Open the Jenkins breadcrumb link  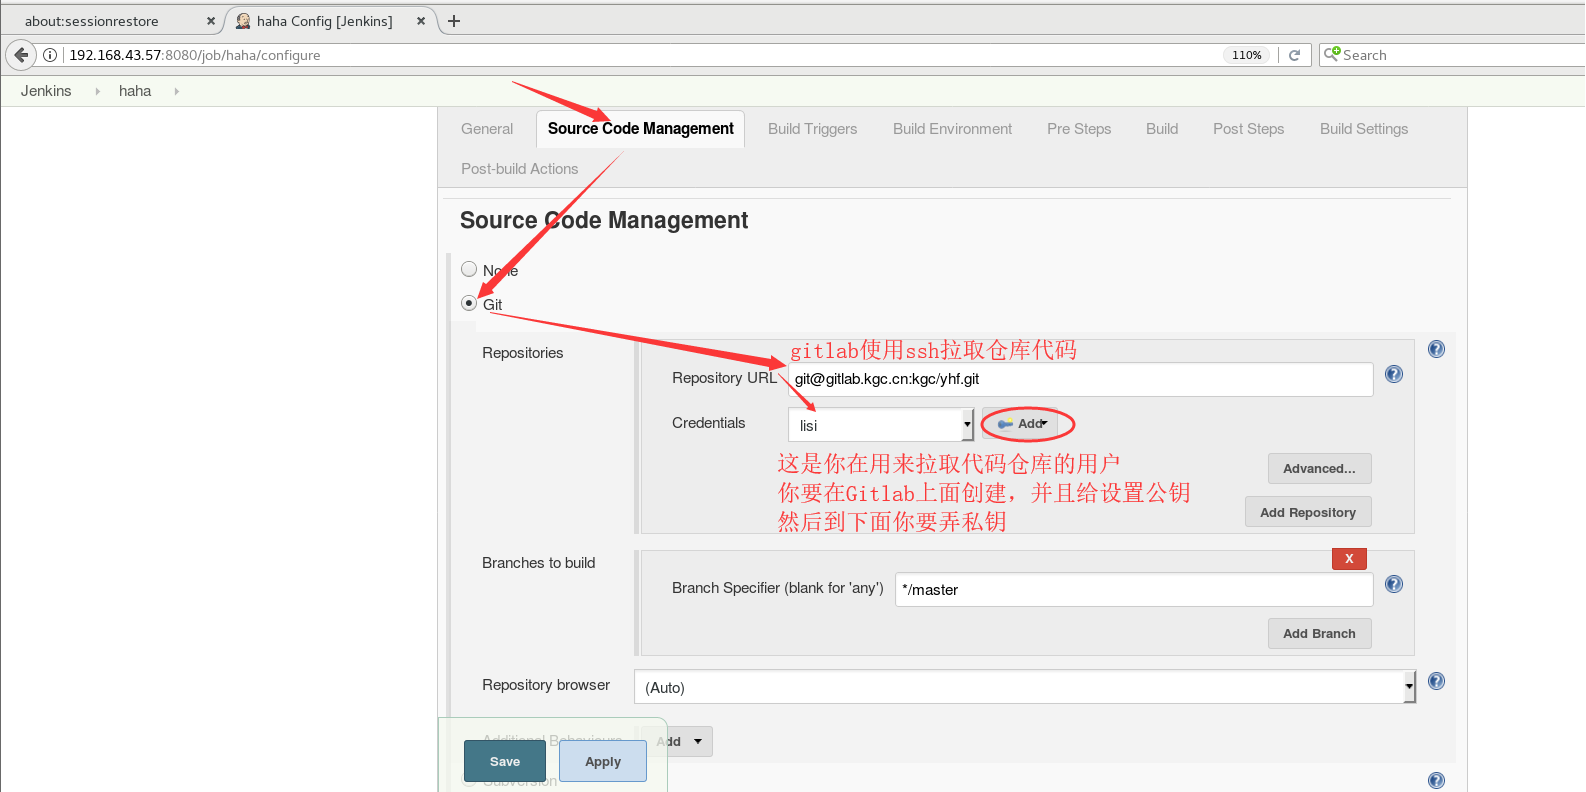pyautogui.click(x=46, y=91)
